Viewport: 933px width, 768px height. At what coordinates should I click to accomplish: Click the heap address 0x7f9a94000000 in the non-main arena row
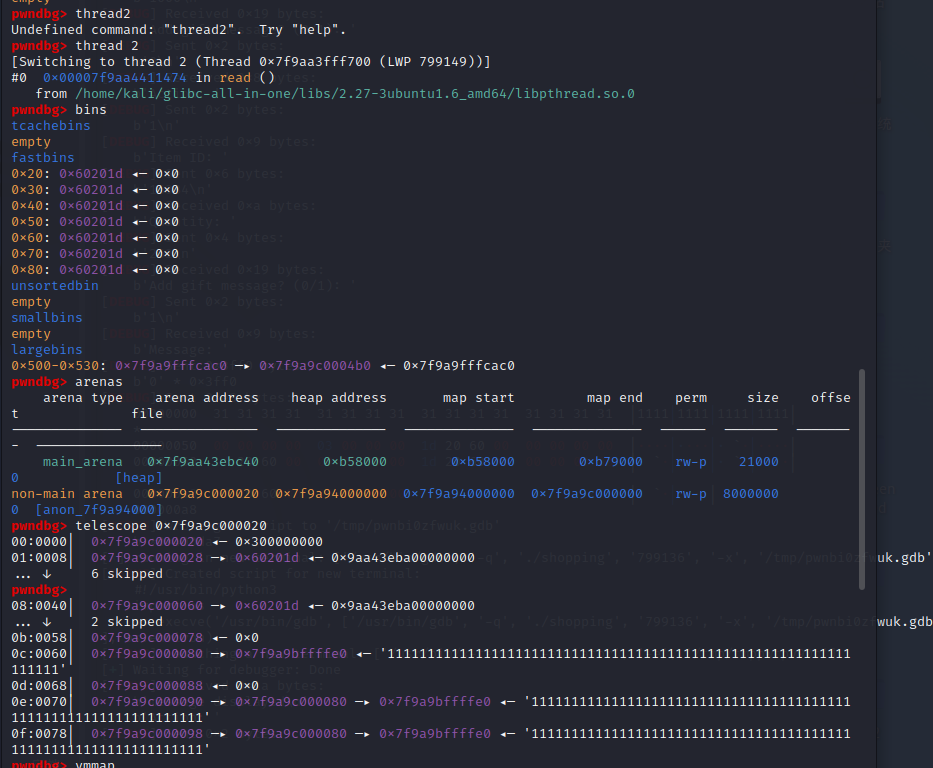331,494
